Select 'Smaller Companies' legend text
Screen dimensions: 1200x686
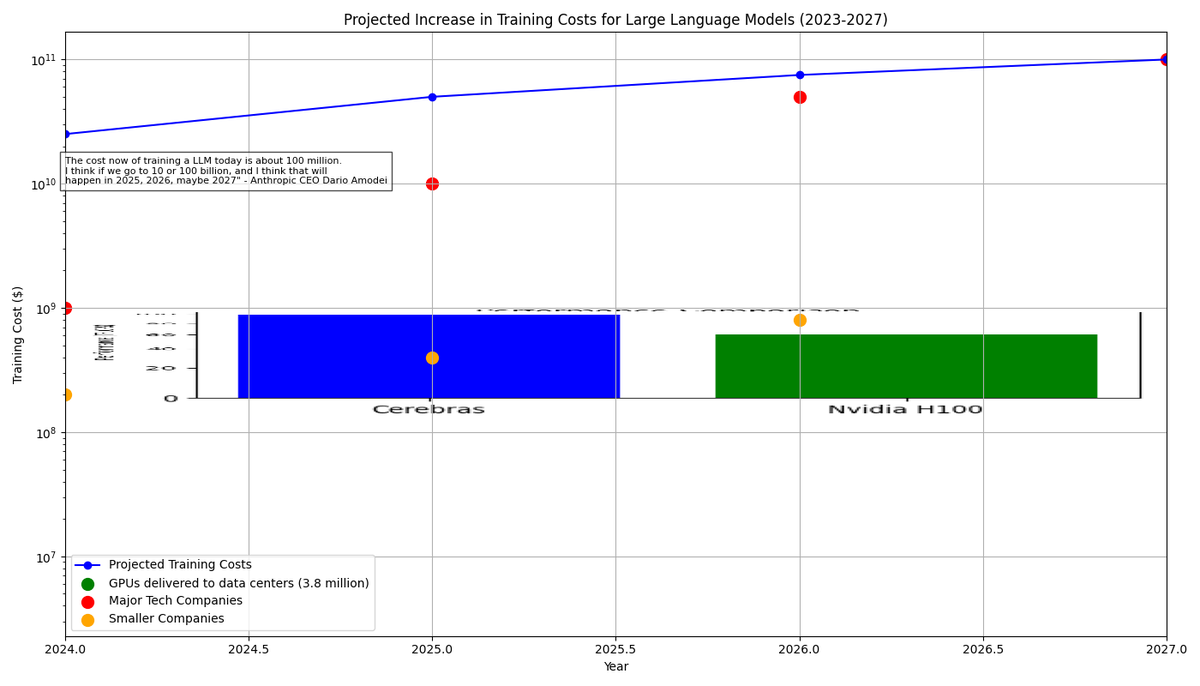pyautogui.click(x=166, y=619)
